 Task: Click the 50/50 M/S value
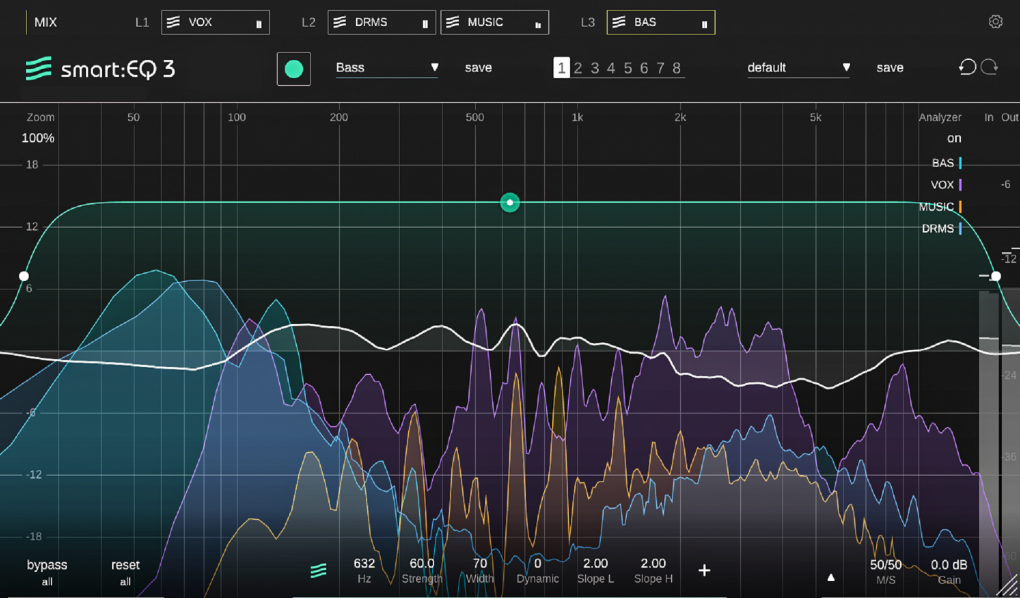tap(886, 565)
